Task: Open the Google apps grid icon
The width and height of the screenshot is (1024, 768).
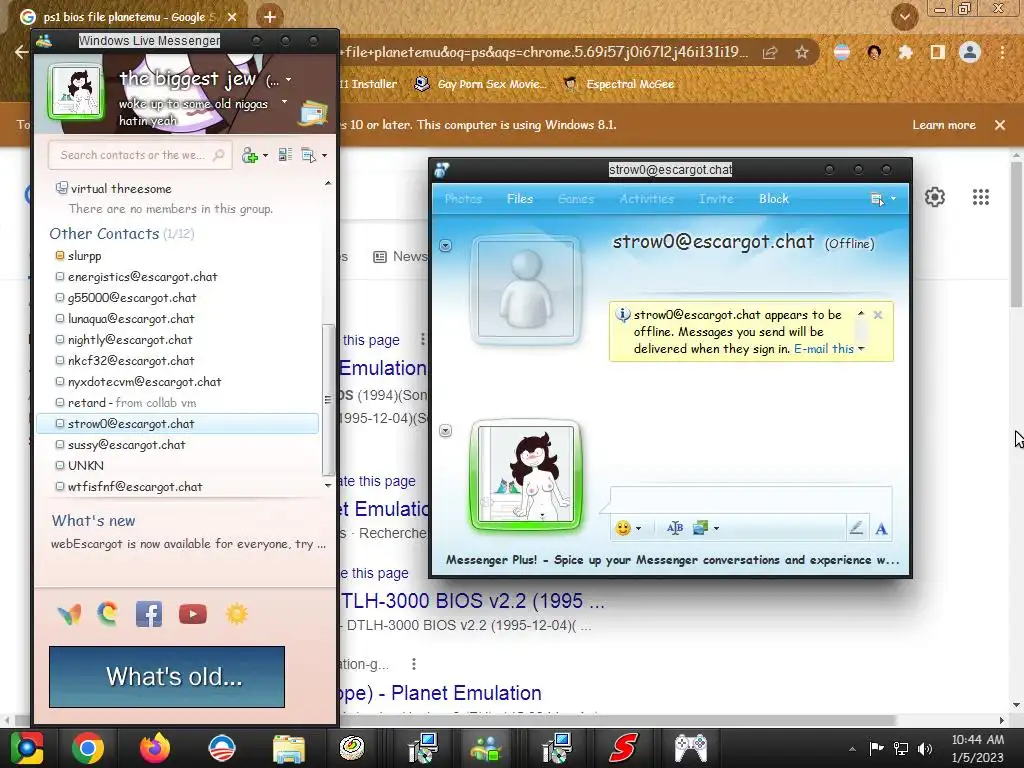Action: coord(980,197)
